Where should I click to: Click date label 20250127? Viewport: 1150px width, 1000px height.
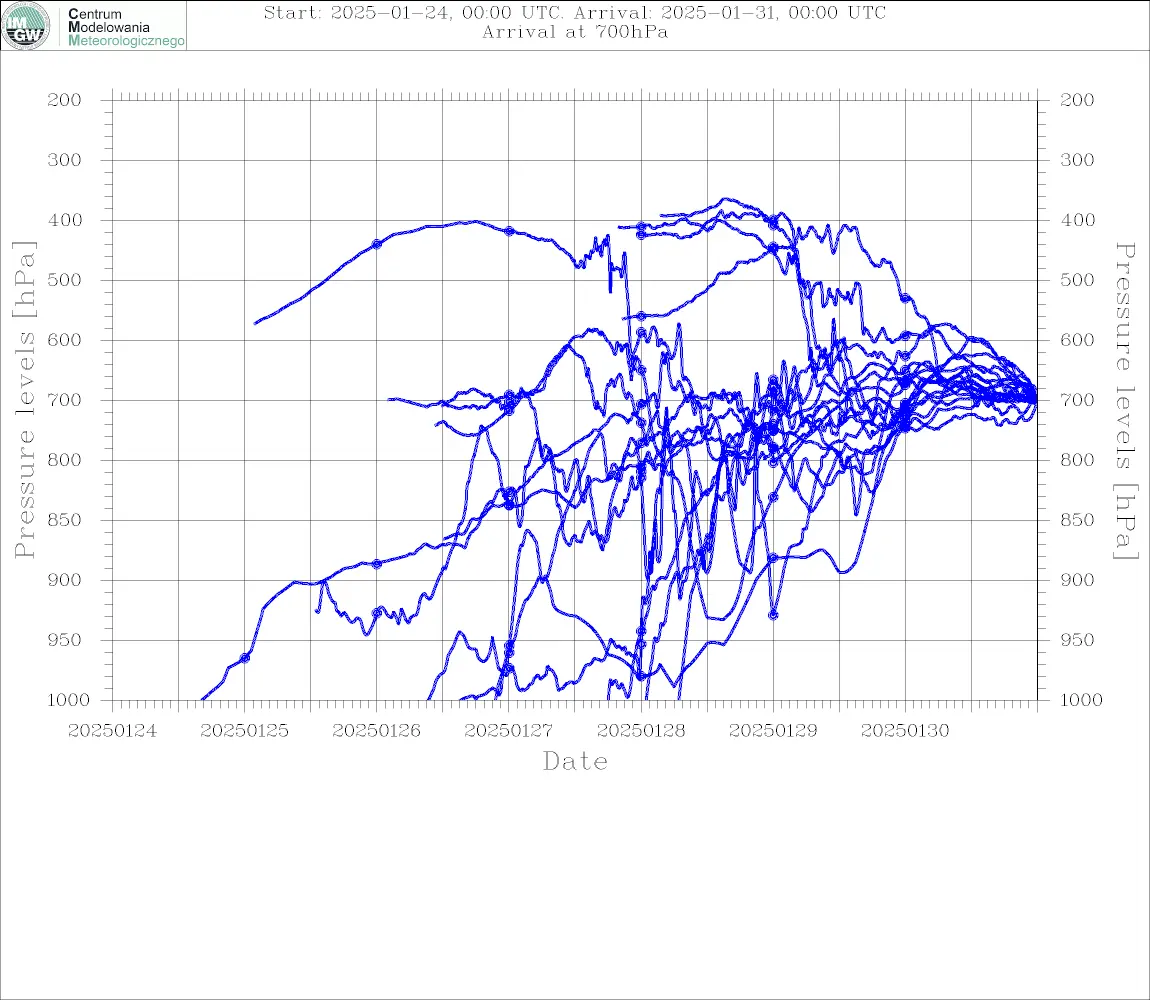tap(508, 731)
